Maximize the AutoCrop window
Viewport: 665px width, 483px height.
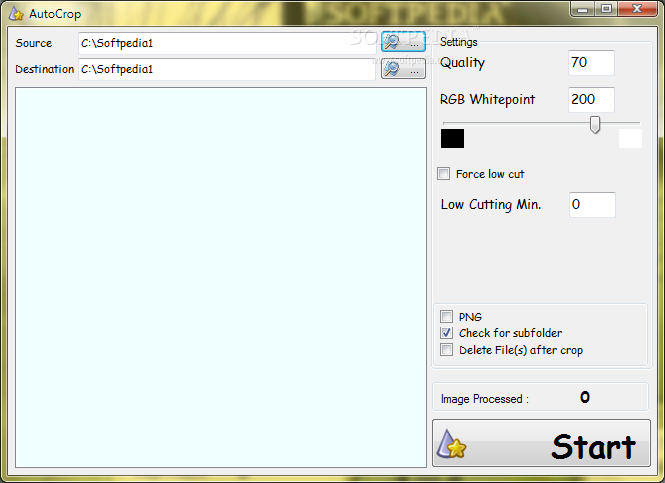coord(606,9)
